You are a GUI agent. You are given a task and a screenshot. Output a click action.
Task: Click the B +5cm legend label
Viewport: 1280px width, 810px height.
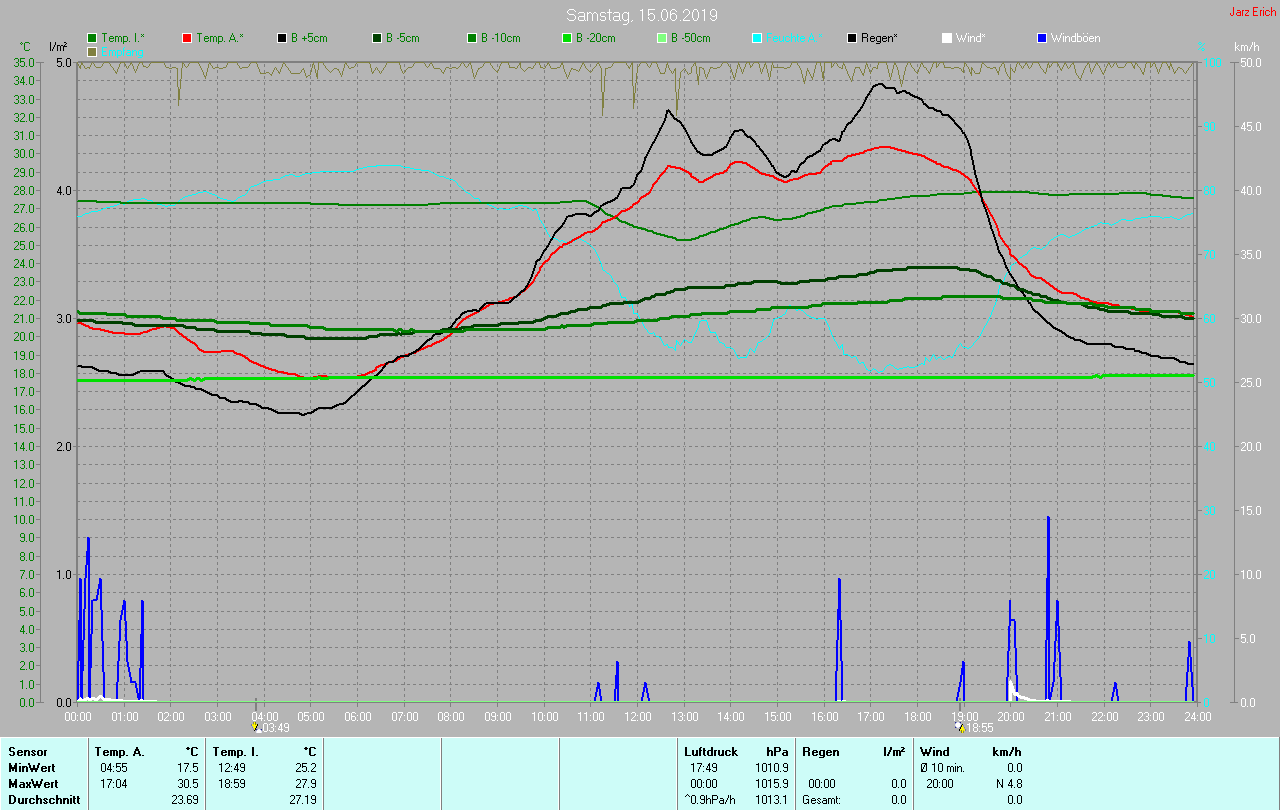309,38
